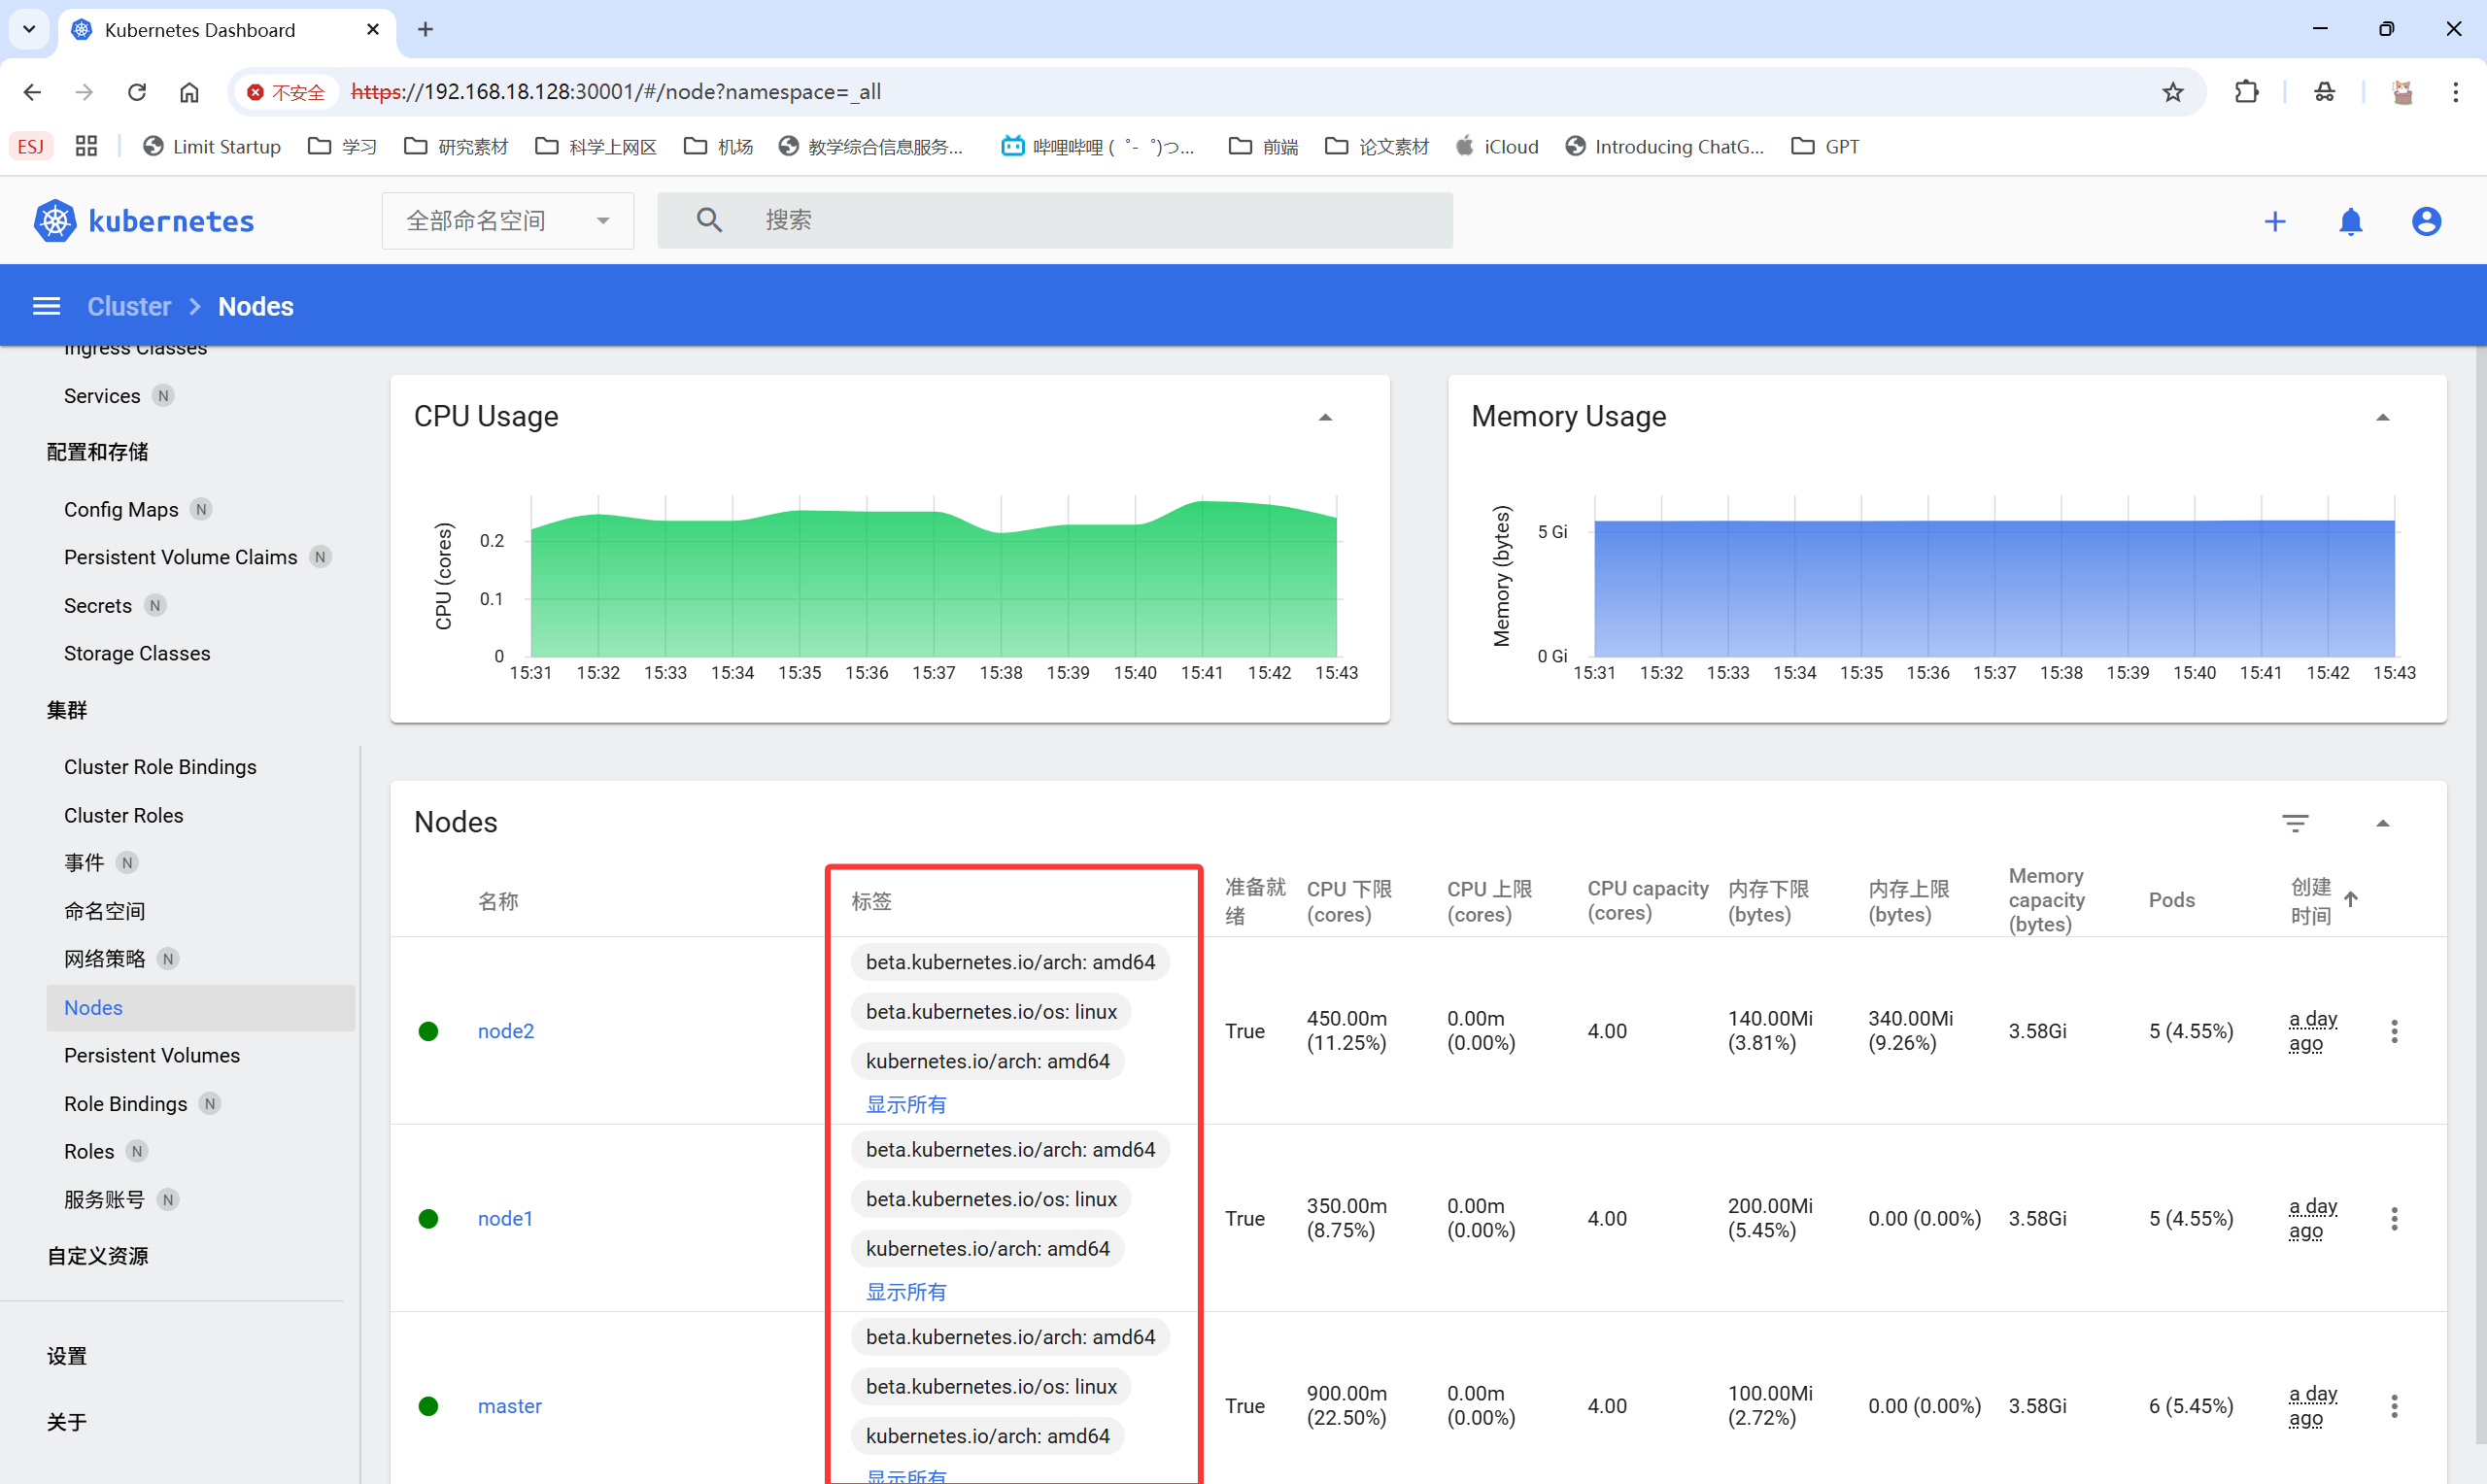Viewport: 2487px width, 1484px height.
Task: Bookmark page with the star icon
Action: pos(2172,92)
